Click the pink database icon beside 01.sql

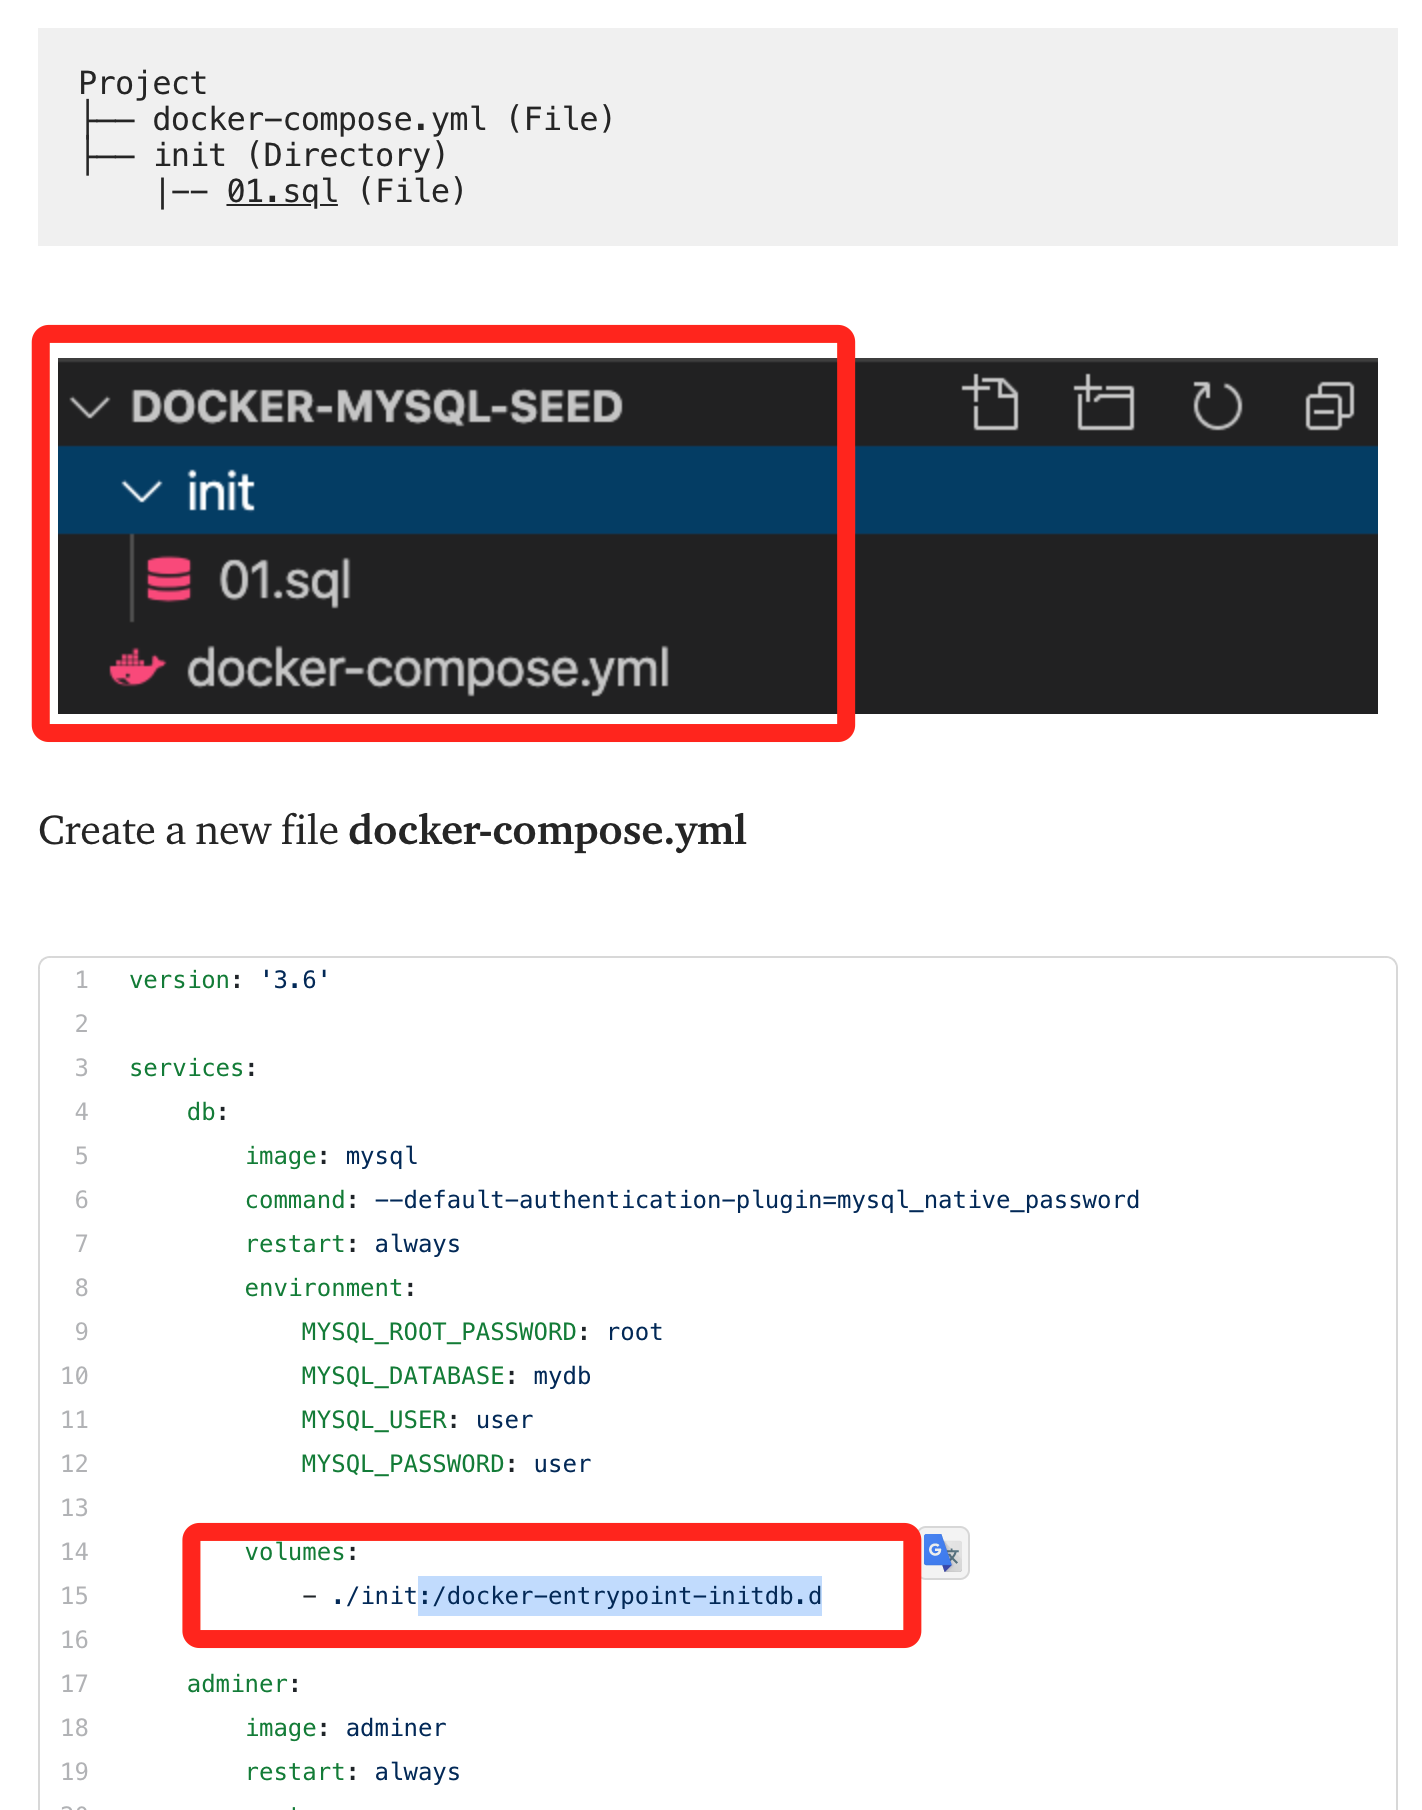pyautogui.click(x=169, y=580)
